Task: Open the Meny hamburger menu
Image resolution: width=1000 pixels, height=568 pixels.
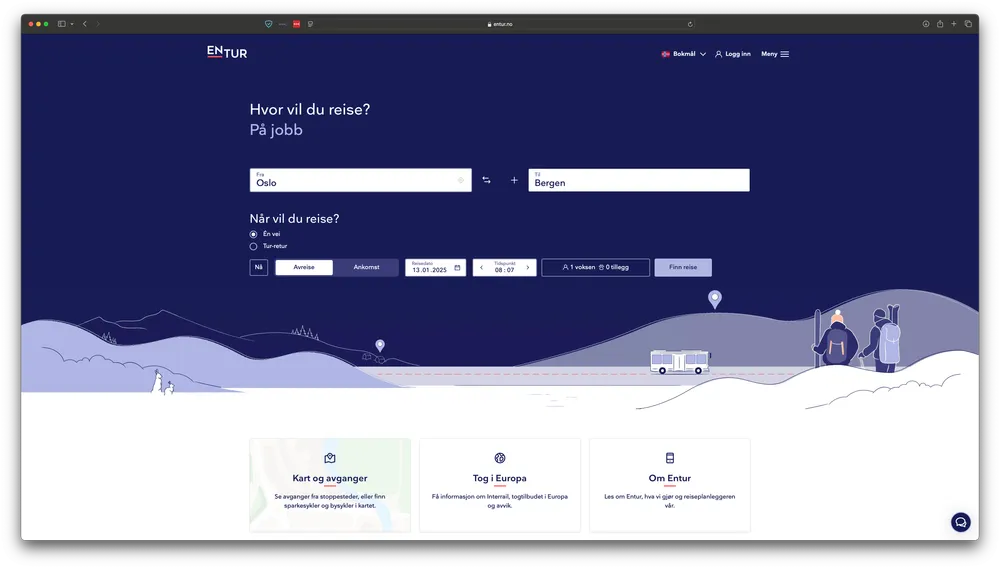Action: [x=775, y=54]
